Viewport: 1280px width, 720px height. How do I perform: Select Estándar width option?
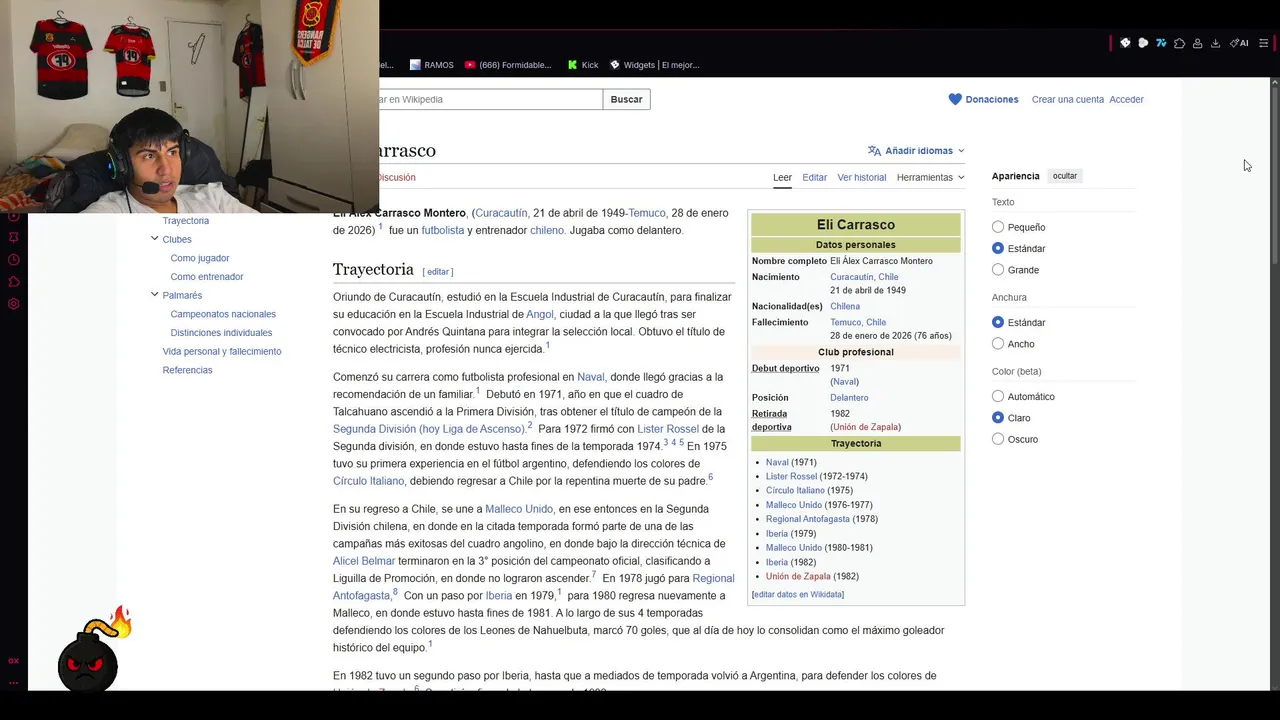(998, 322)
